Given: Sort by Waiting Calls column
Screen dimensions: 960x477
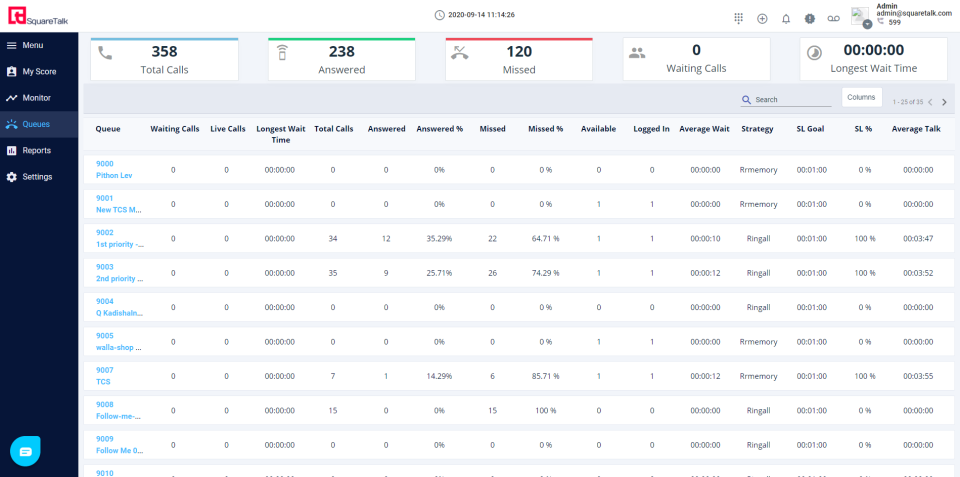Looking at the screenshot, I should coord(174,129).
